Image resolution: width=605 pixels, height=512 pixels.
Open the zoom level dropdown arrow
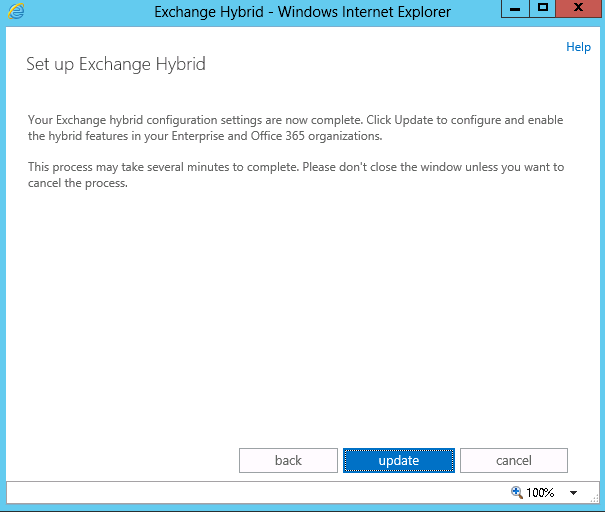(573, 493)
